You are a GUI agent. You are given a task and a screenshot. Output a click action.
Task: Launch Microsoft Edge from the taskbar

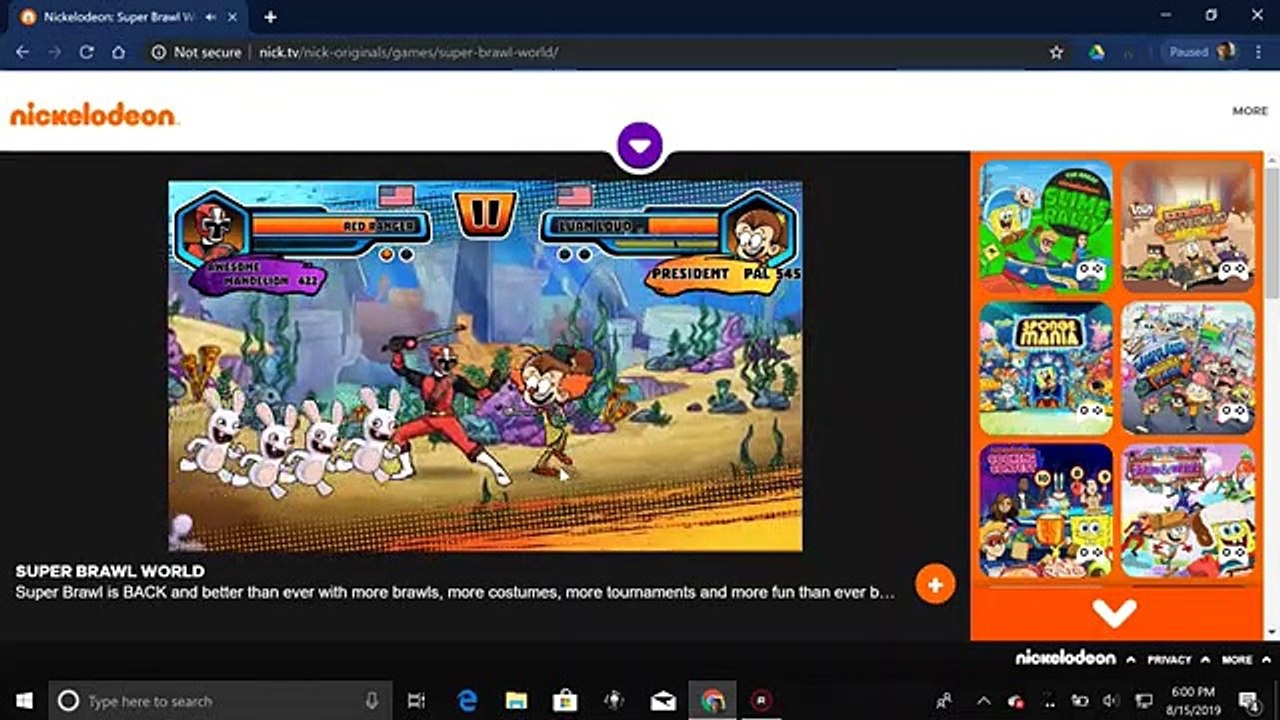tap(467, 701)
